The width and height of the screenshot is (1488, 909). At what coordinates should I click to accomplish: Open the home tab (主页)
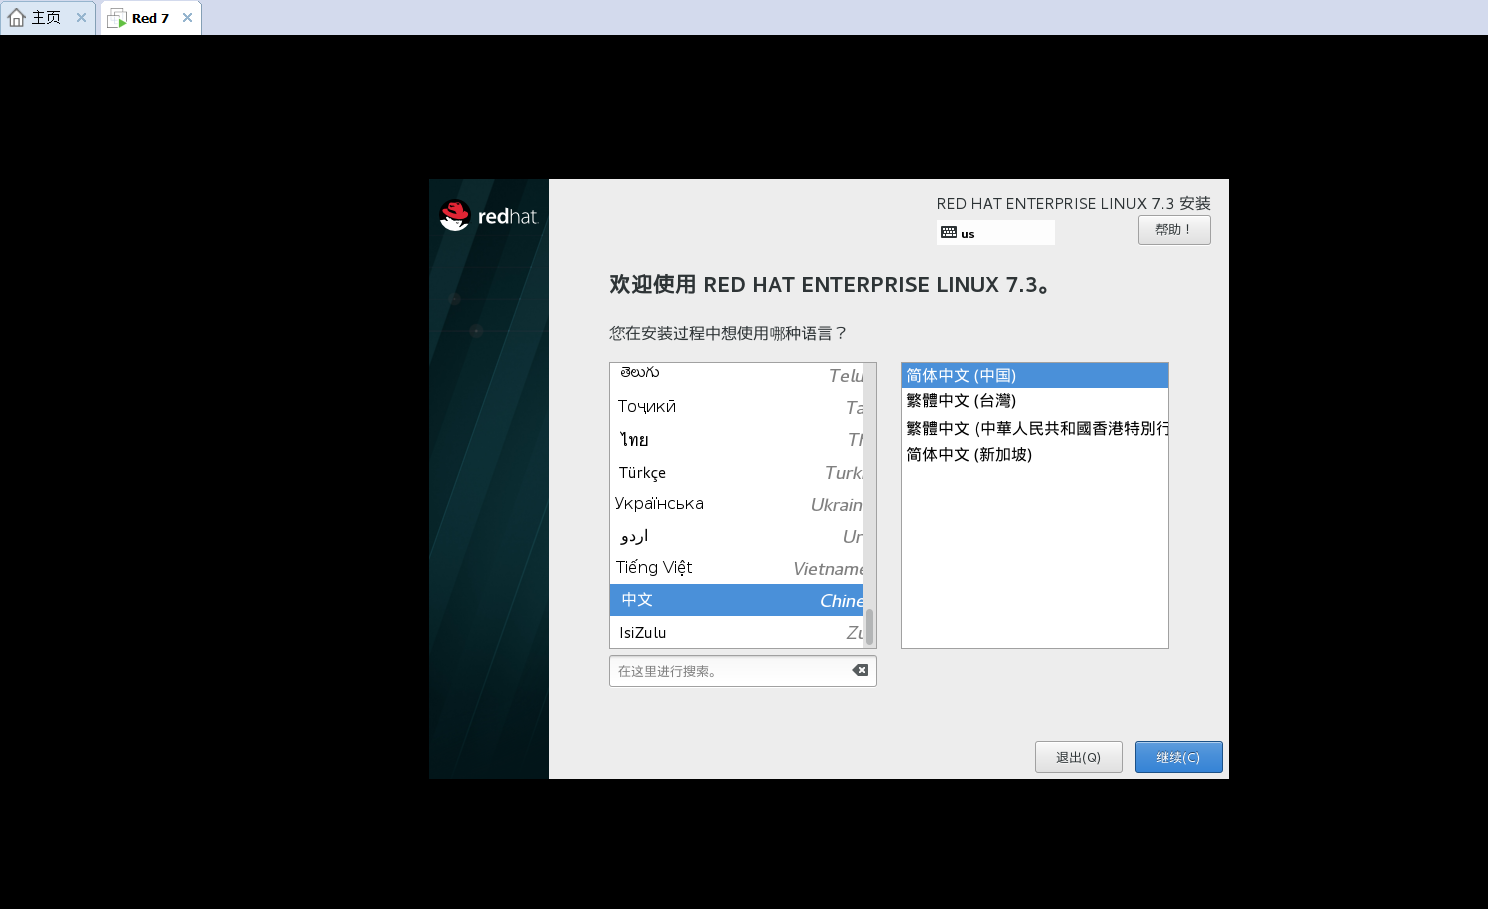coord(47,18)
